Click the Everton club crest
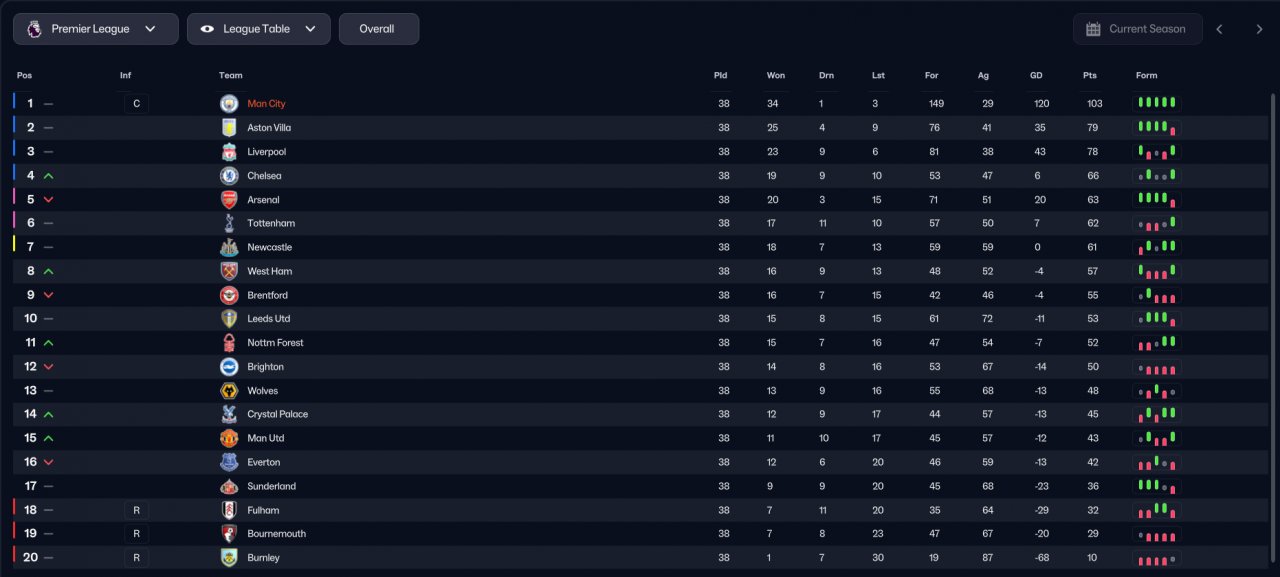 pos(229,462)
